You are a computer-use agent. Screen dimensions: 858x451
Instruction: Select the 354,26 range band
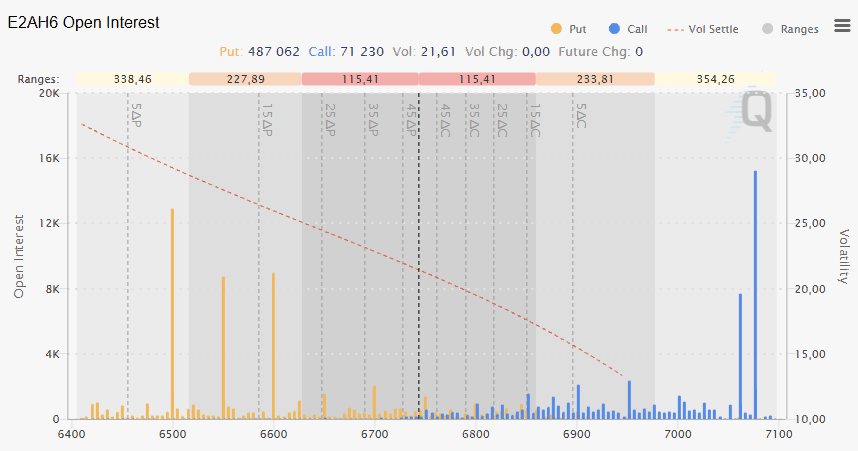[715, 78]
